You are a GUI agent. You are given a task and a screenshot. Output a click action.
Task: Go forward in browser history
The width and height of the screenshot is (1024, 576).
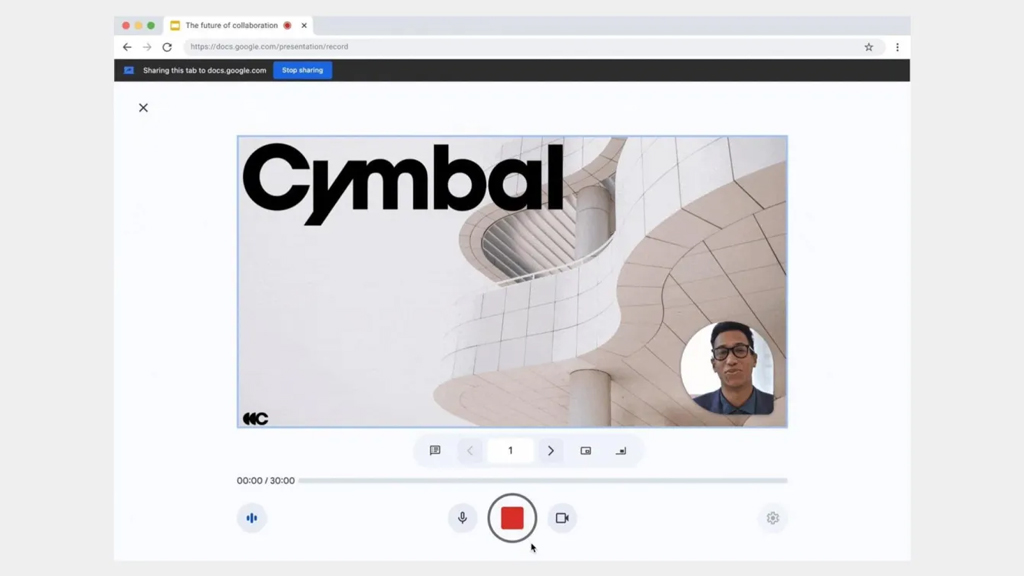coord(147,47)
